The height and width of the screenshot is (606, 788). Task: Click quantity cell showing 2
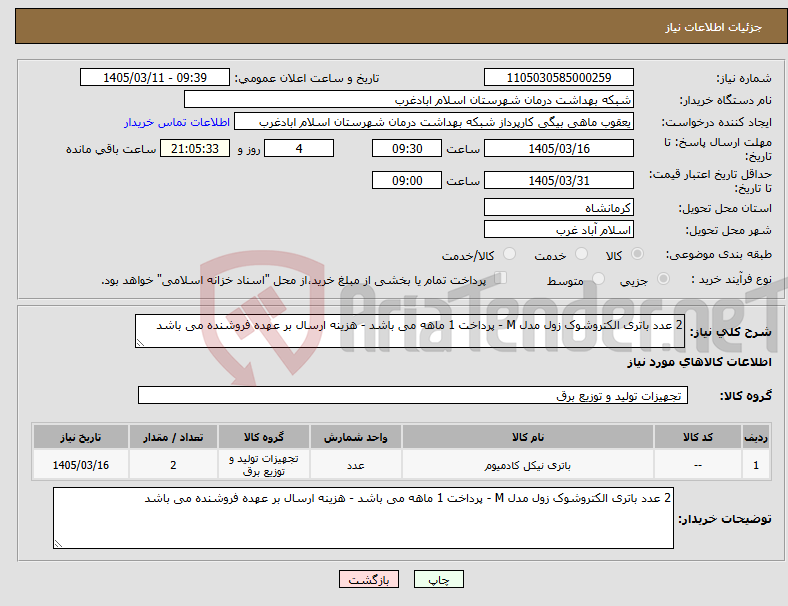tap(173, 465)
